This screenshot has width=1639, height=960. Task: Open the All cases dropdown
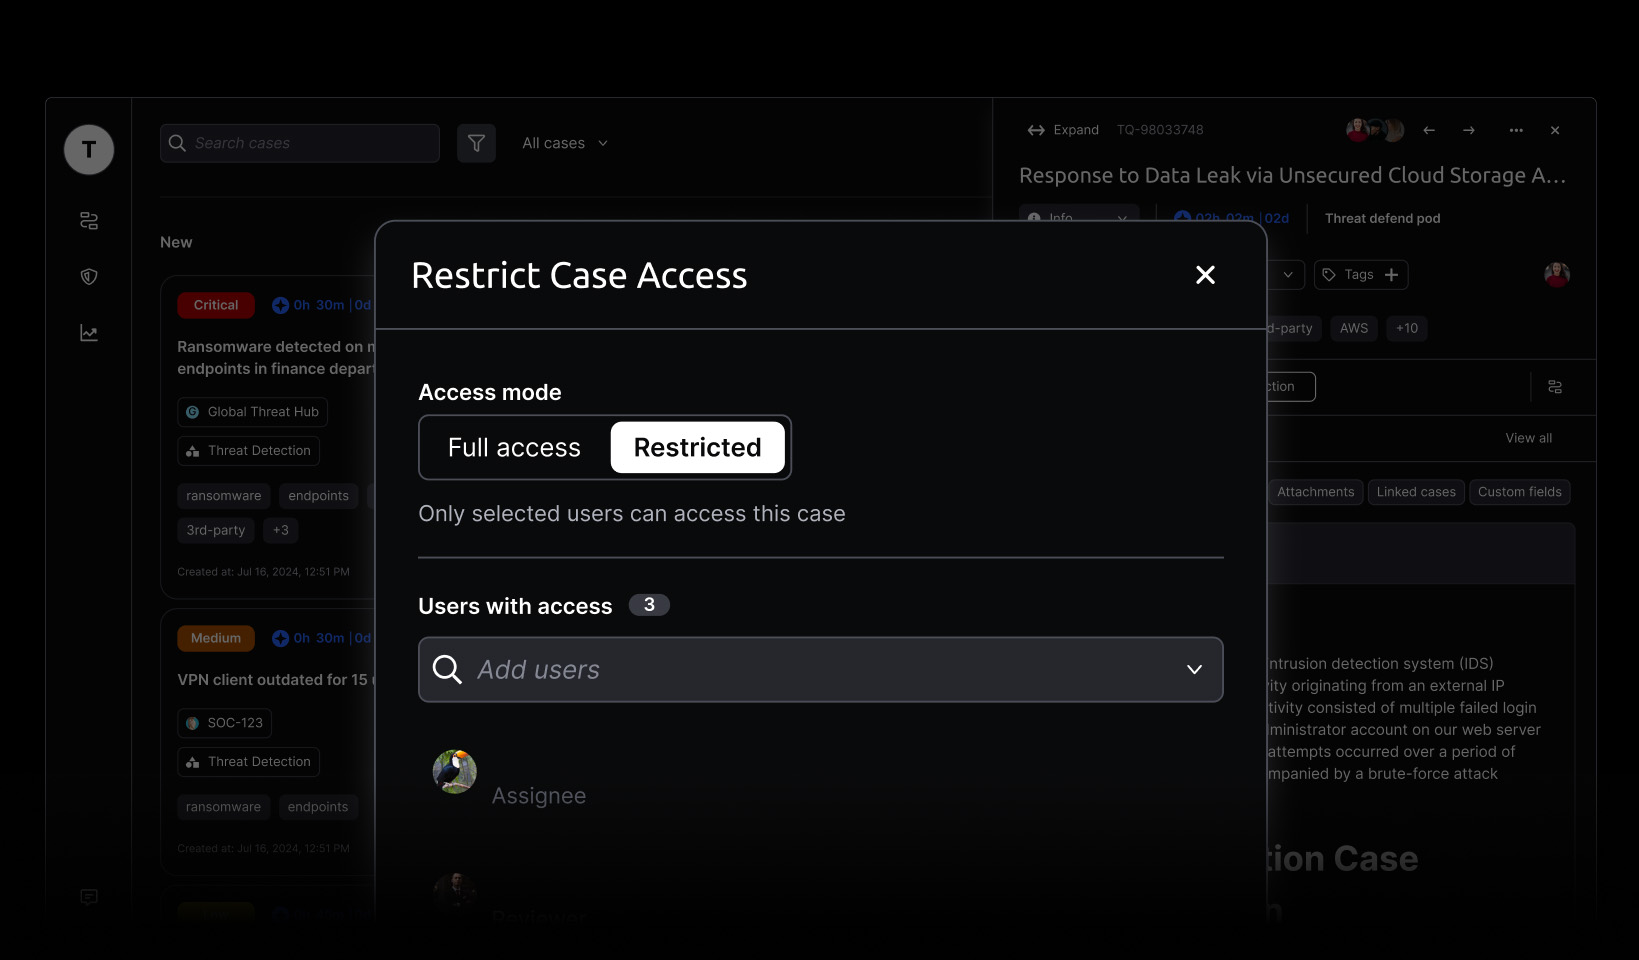pos(565,143)
